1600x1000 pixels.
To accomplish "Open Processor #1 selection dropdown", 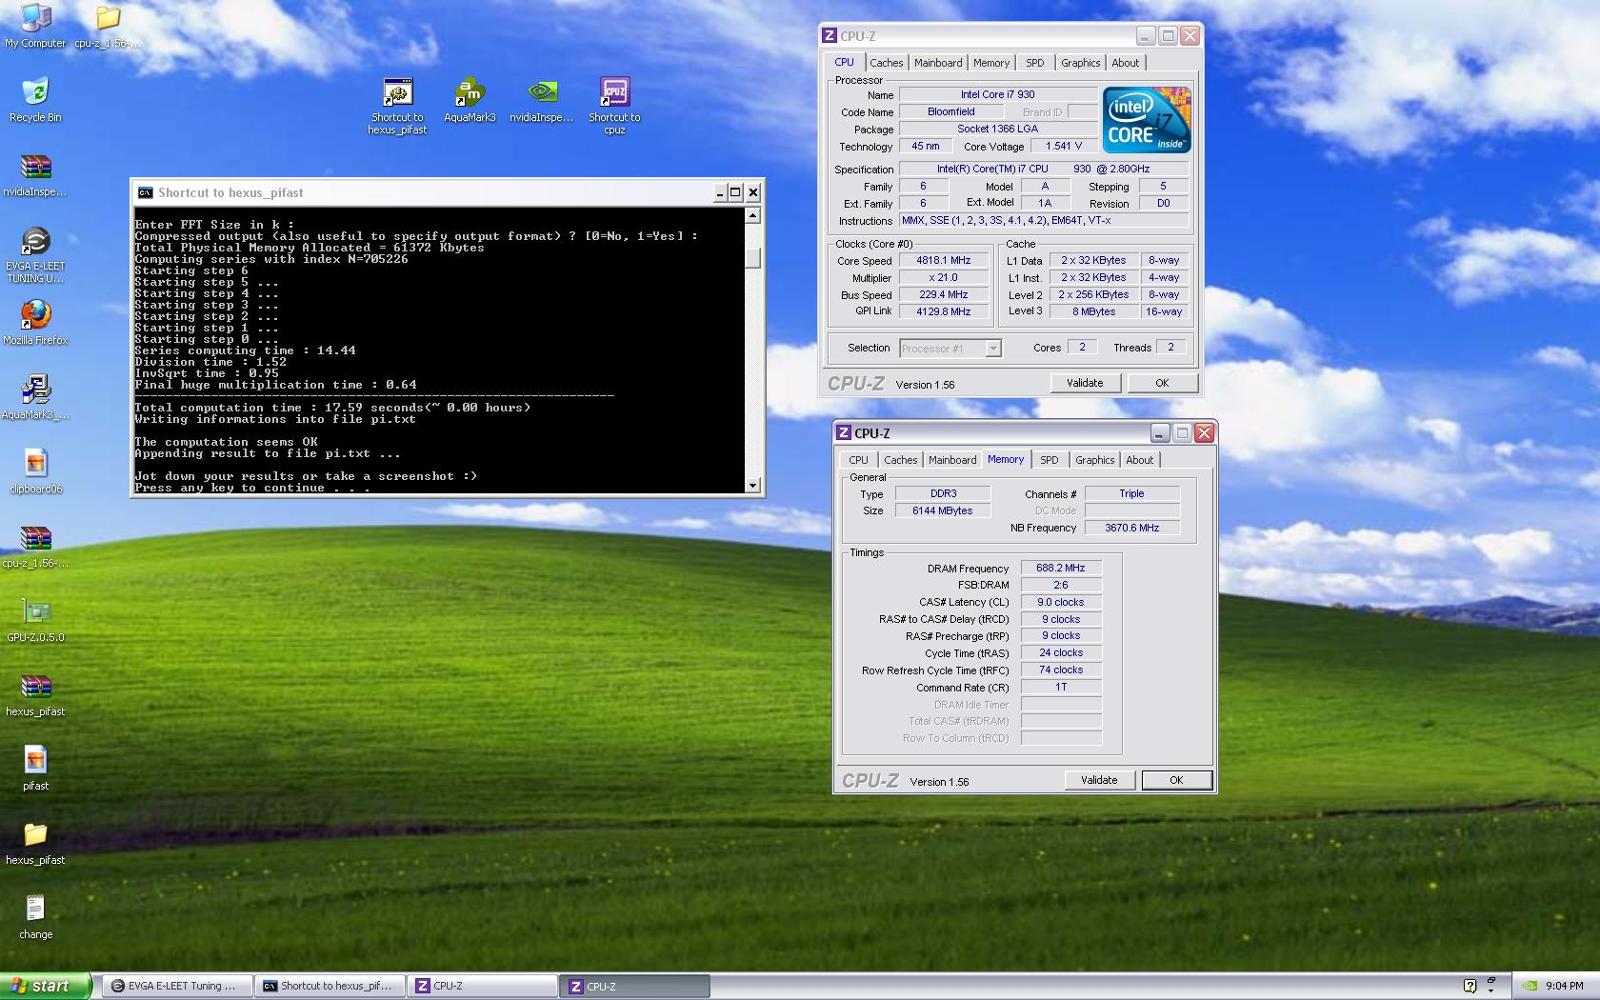I will point(950,348).
